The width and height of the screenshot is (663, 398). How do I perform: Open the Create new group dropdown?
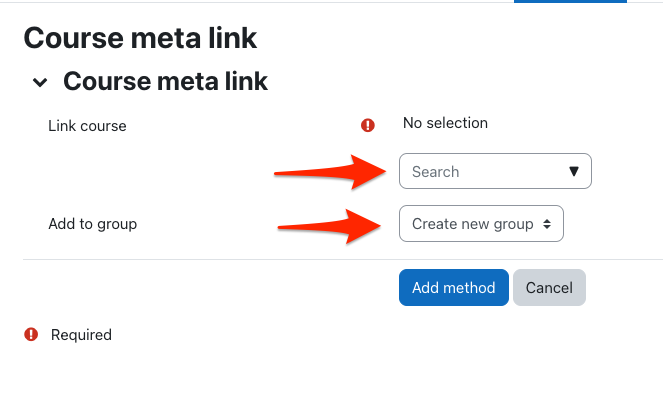tap(481, 224)
